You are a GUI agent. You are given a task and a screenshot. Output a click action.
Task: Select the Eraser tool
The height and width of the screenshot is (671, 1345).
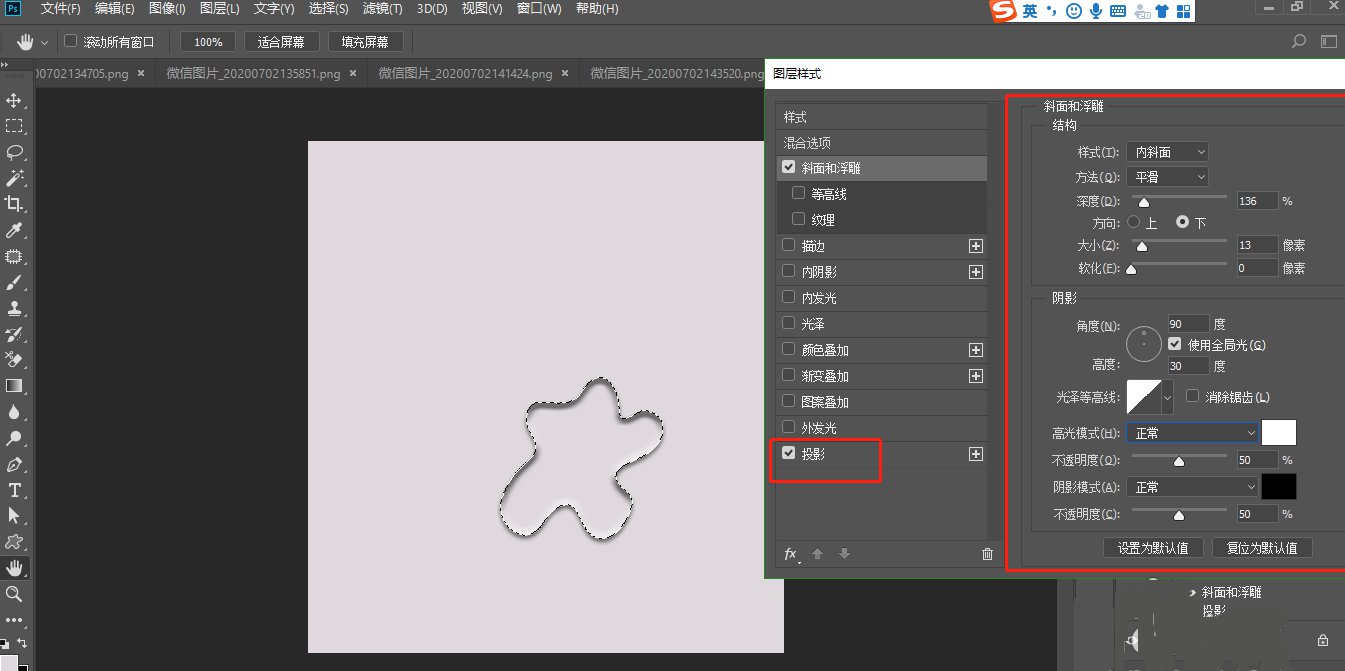(15, 360)
